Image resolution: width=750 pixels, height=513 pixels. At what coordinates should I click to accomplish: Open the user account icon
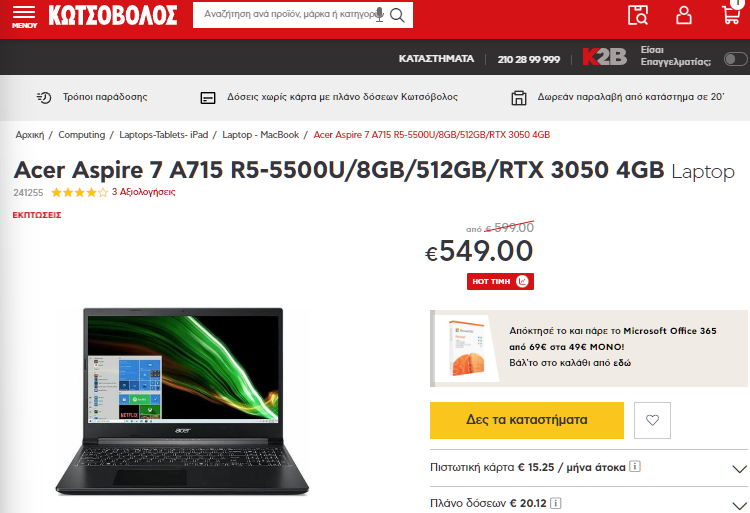pyautogui.click(x=684, y=15)
